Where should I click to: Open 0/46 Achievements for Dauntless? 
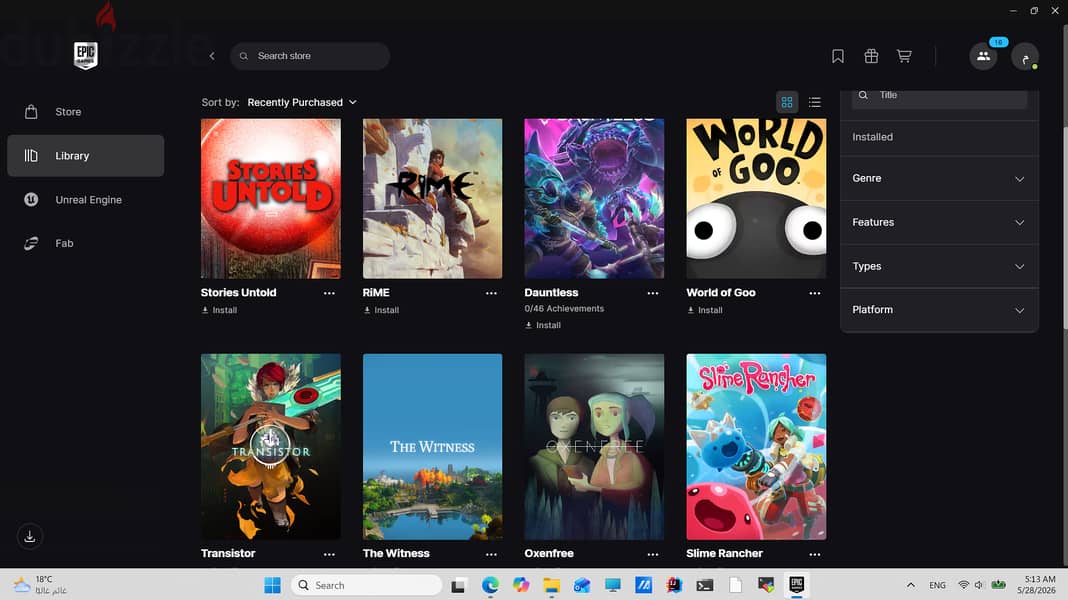pos(564,309)
